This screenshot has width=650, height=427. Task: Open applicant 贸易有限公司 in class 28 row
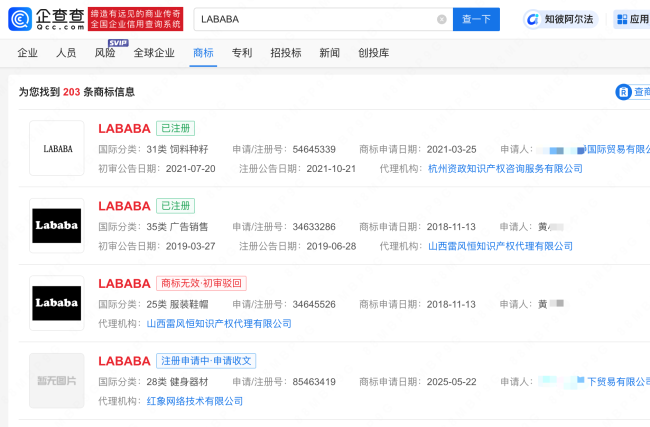pyautogui.click(x=618, y=382)
